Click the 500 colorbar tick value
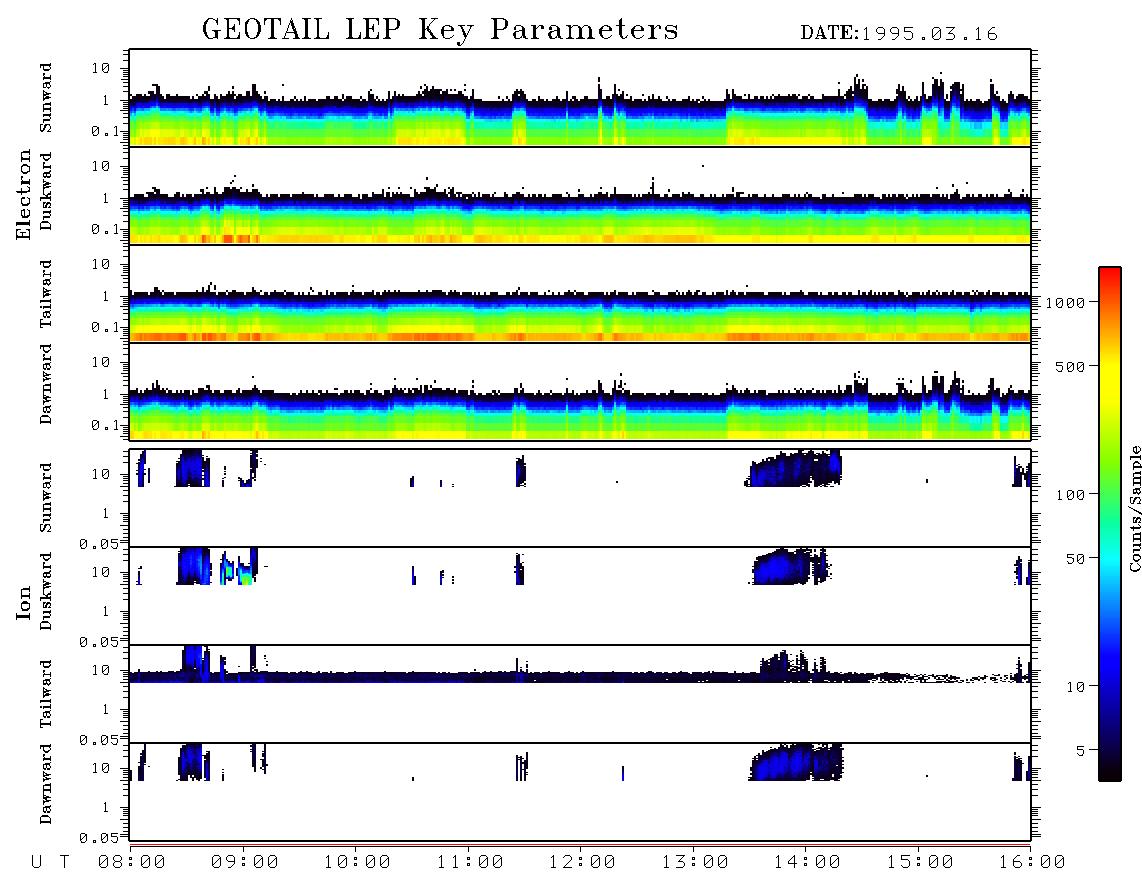Screen dimensions: 1142x880 point(1070,367)
